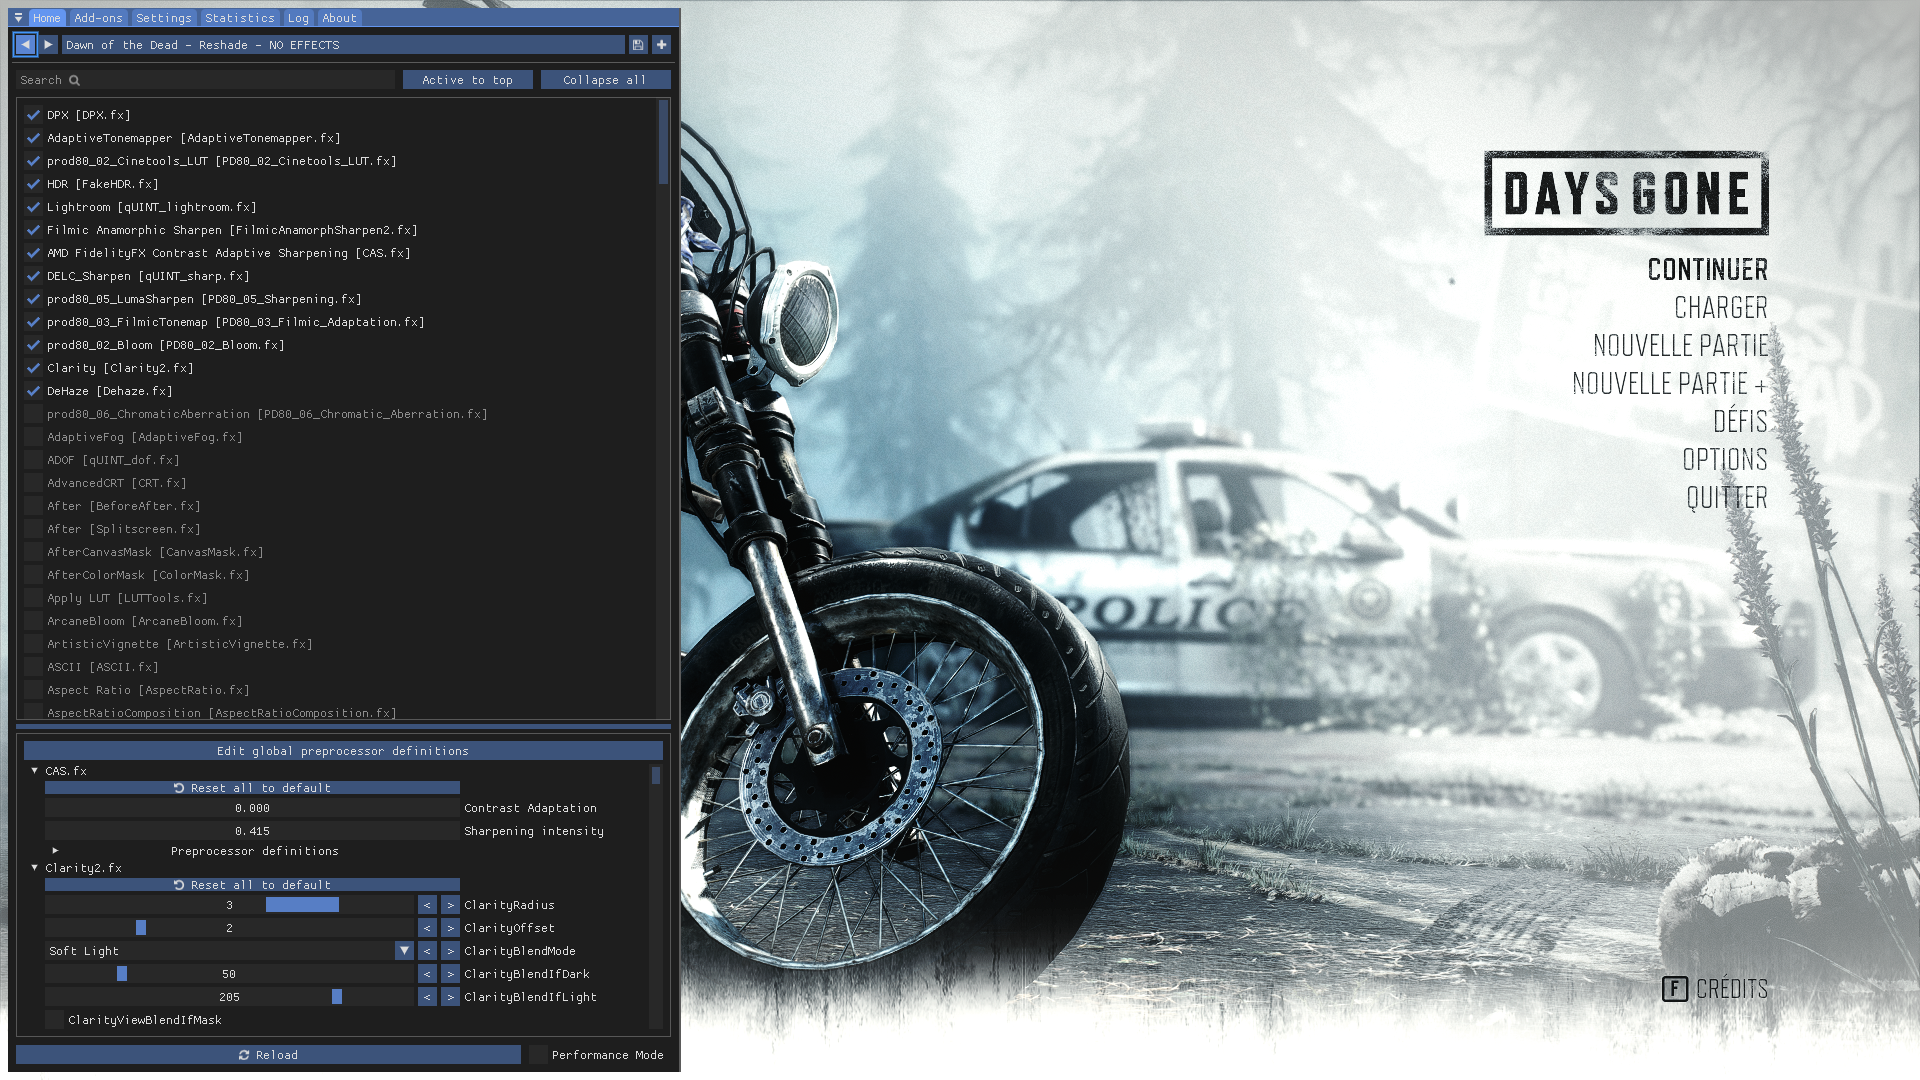This screenshot has height=1080, width=1920.
Task: Switch to the Home tab
Action: [x=46, y=18]
